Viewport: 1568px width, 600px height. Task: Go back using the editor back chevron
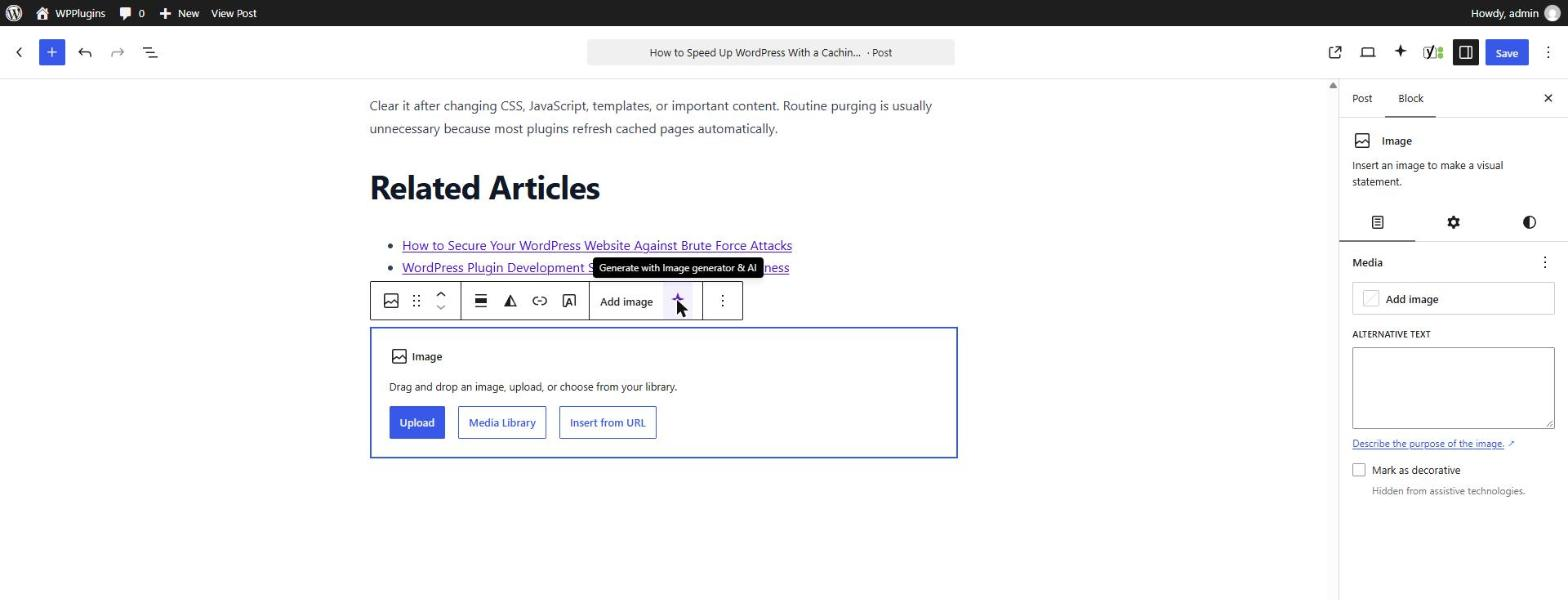(x=19, y=52)
